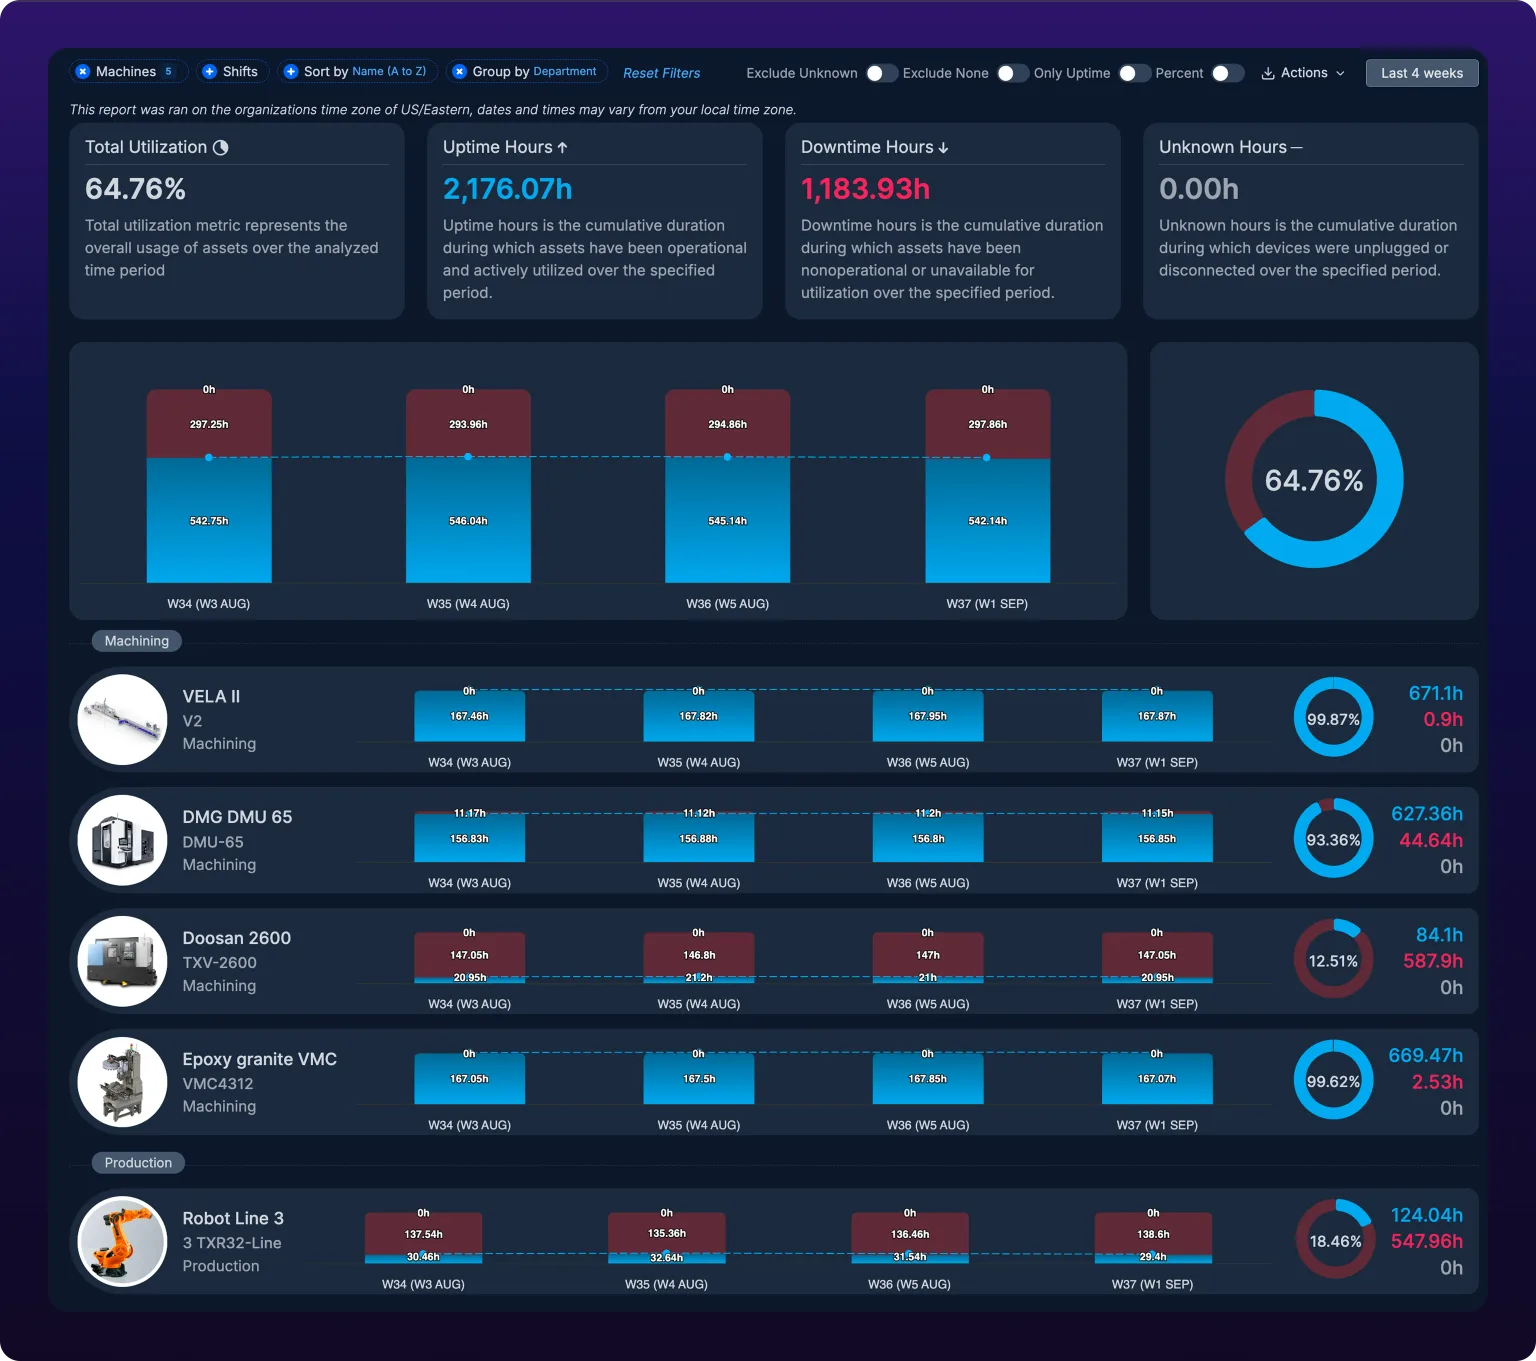1536x1361 pixels.
Task: Click Robot Line 3 uptime total 124.04h
Action: [x=1427, y=1215]
